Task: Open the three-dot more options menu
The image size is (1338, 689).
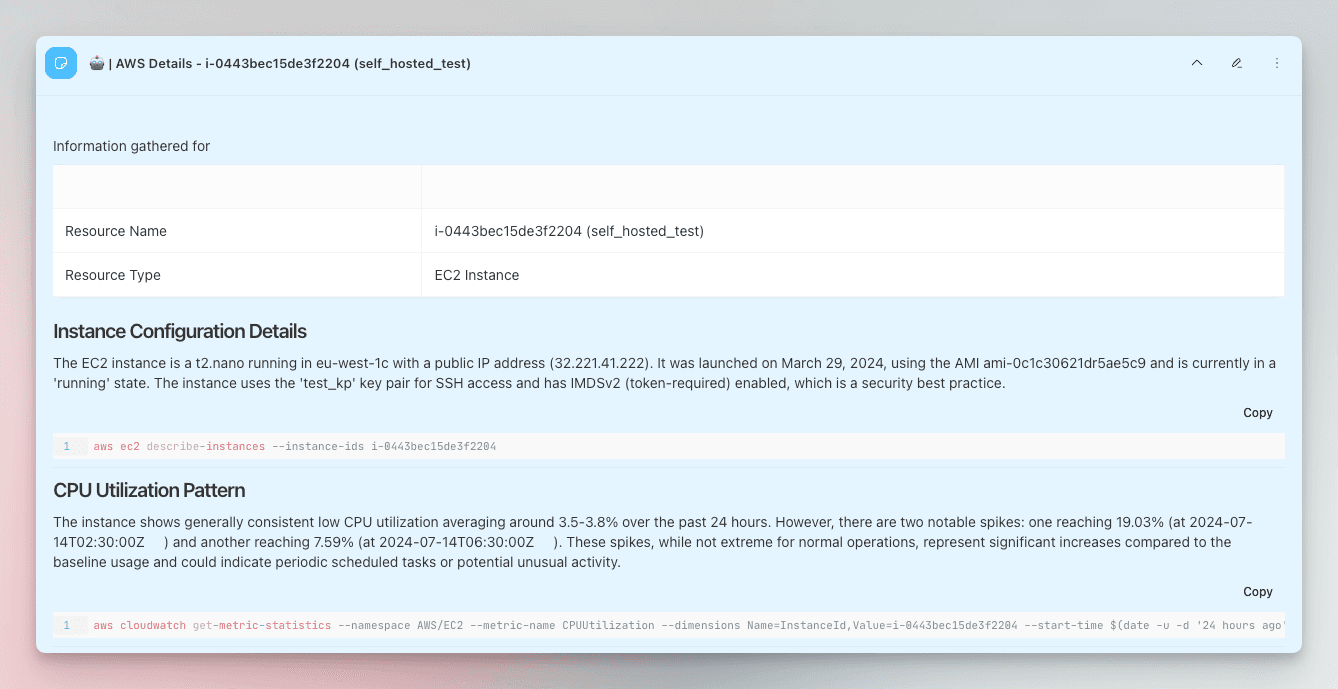Action: pyautogui.click(x=1277, y=63)
